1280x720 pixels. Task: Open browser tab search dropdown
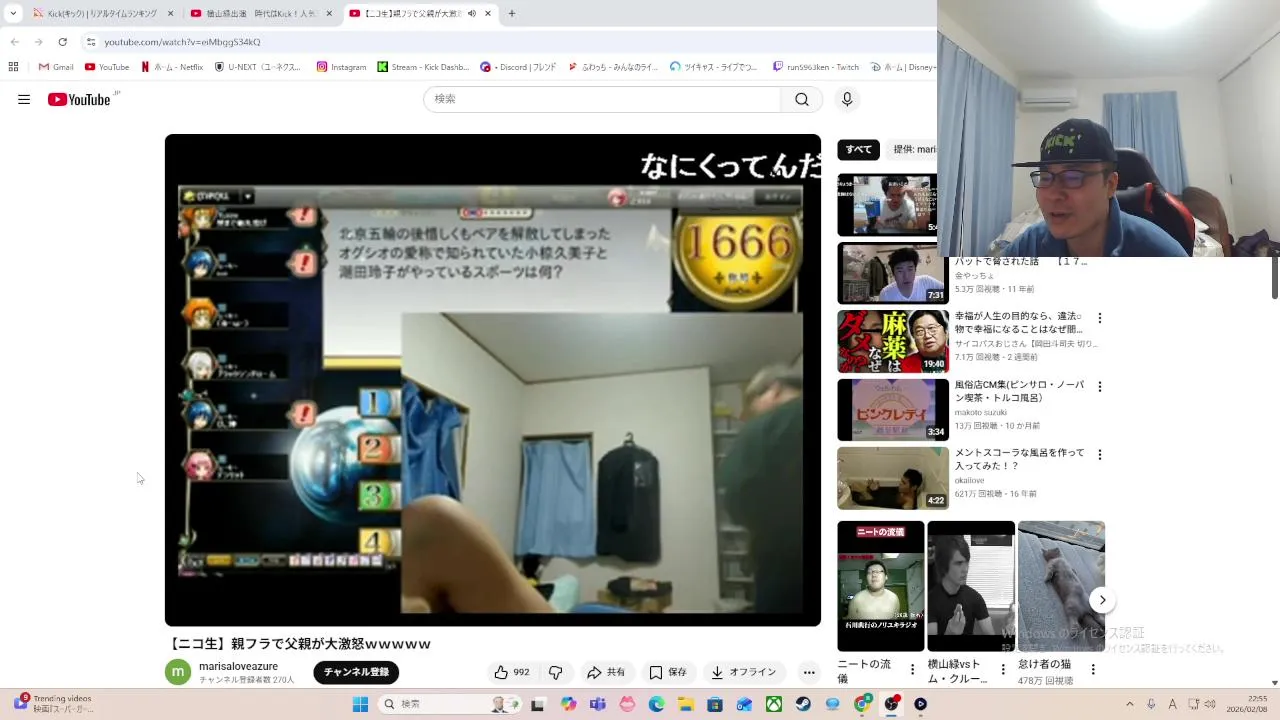pyautogui.click(x=12, y=14)
